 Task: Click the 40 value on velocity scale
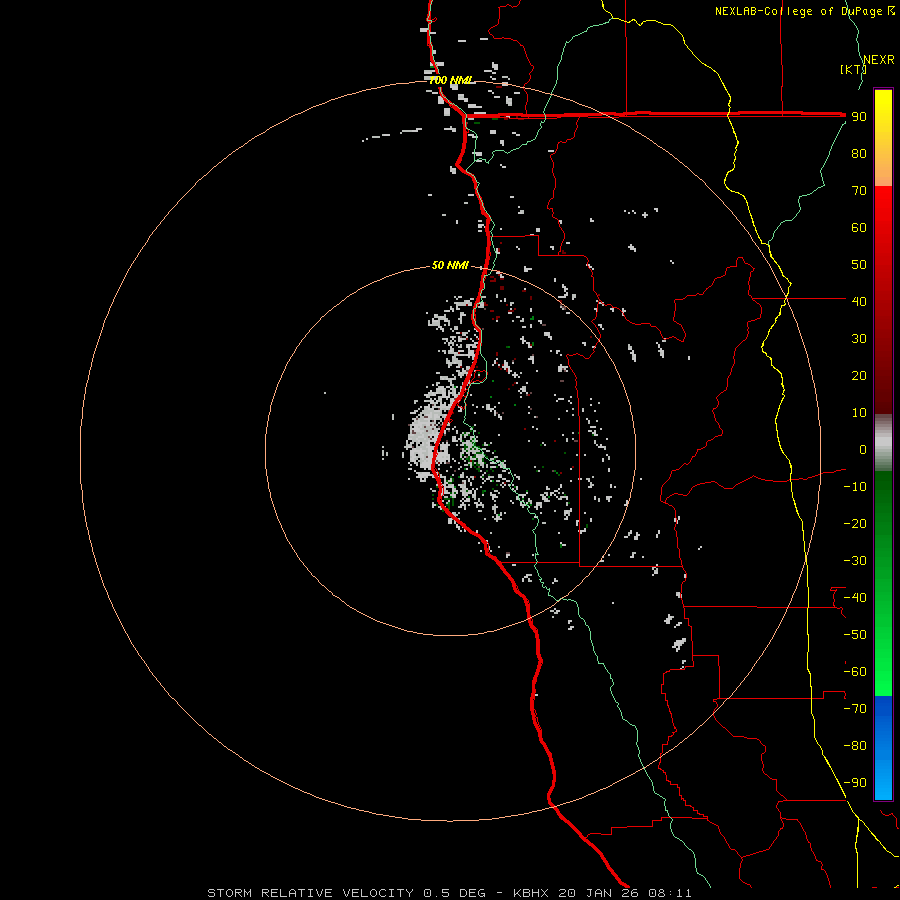859,301
